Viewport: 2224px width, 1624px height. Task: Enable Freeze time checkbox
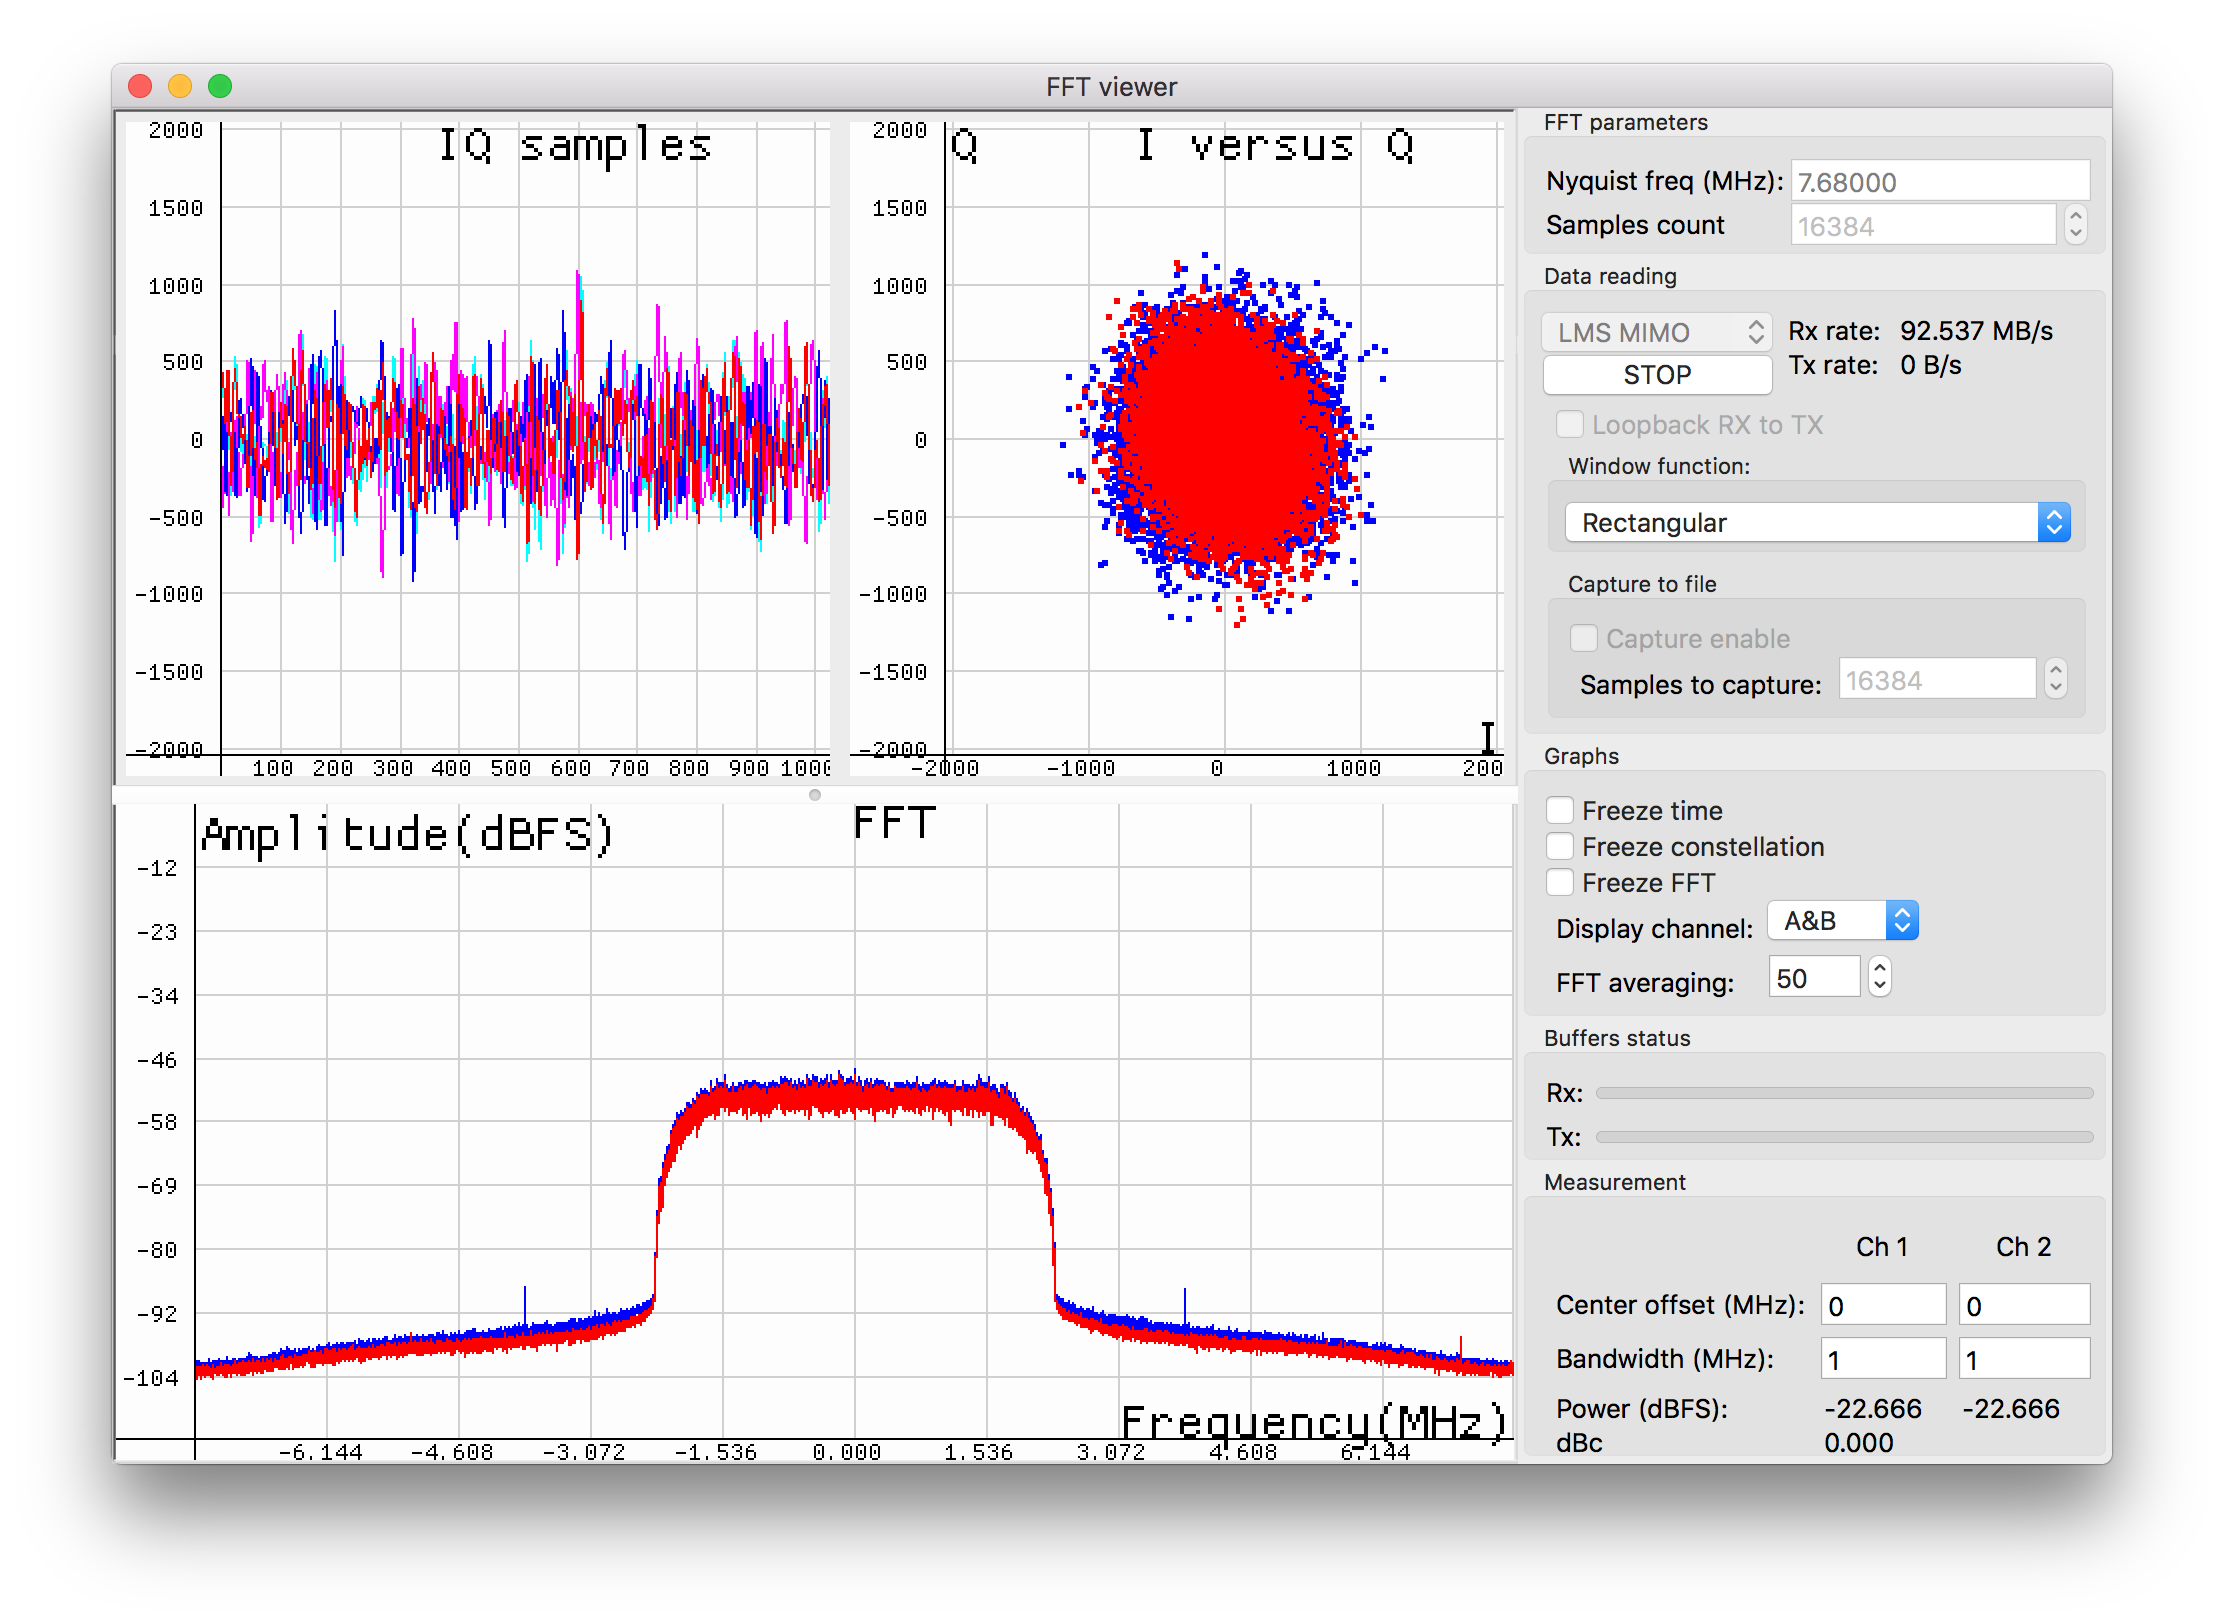(x=1560, y=810)
